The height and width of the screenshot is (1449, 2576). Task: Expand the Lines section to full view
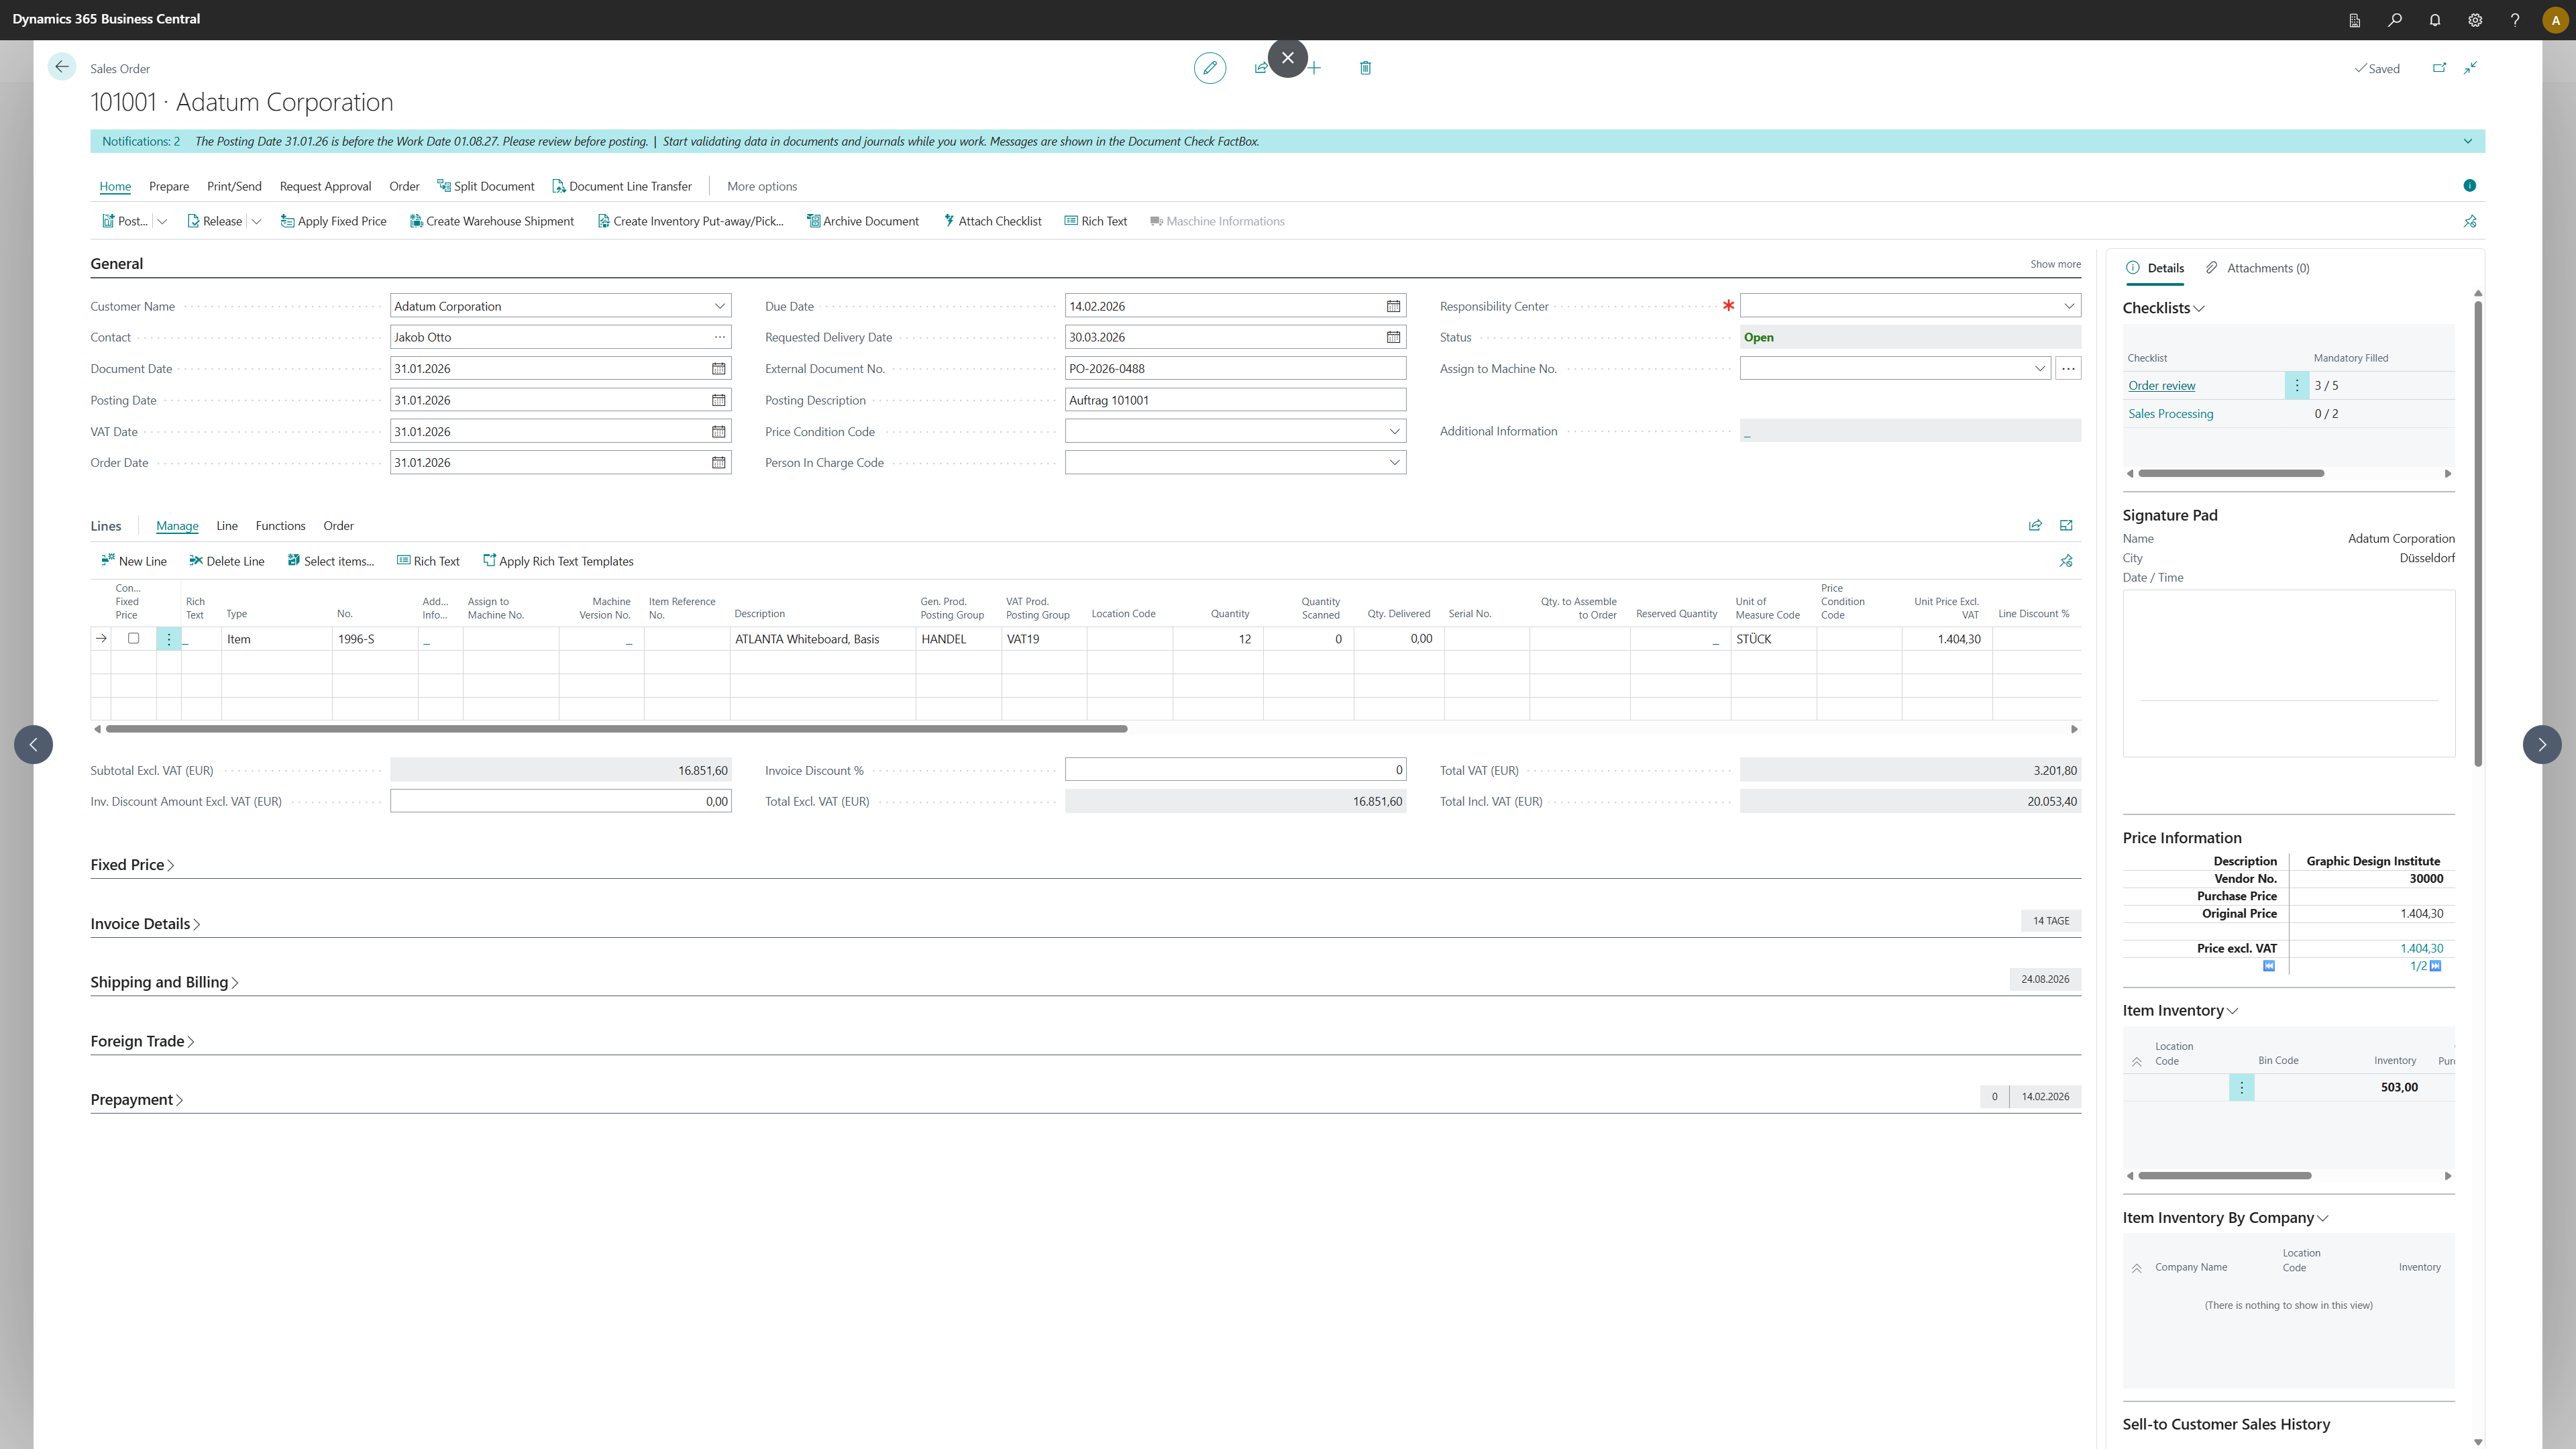pos(2066,526)
